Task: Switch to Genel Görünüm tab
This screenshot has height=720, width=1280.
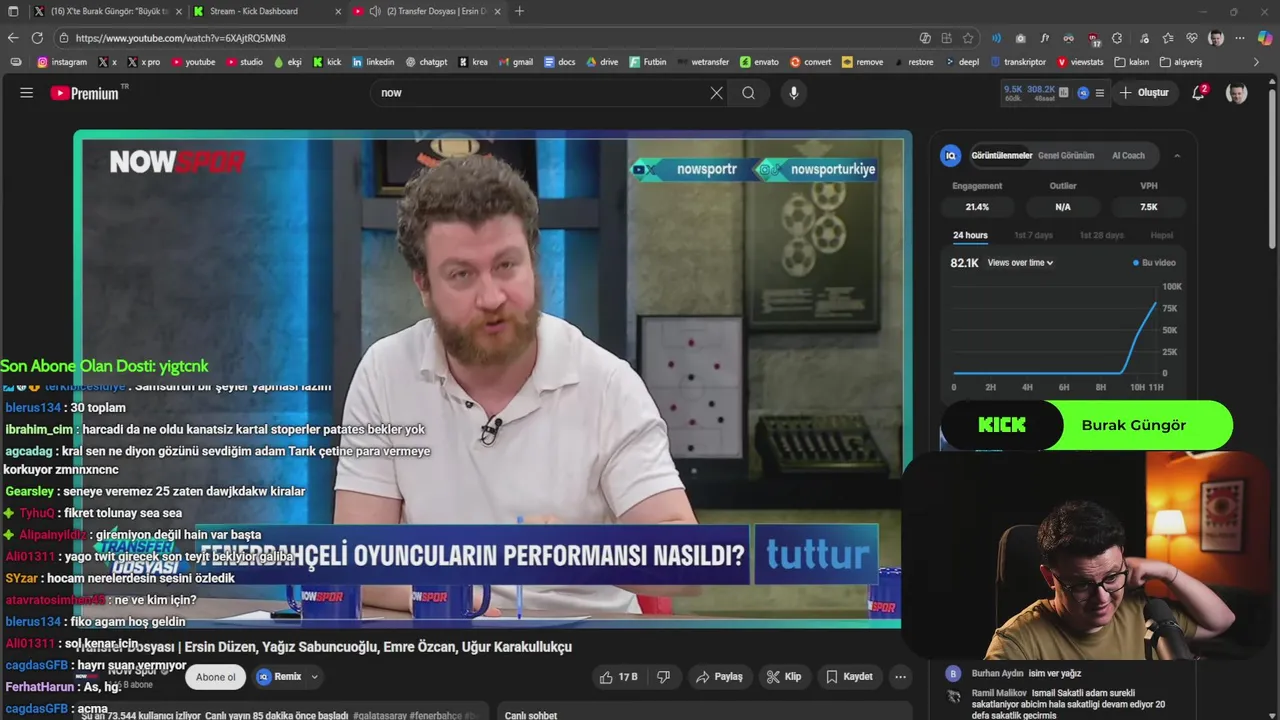Action: (x=1066, y=156)
